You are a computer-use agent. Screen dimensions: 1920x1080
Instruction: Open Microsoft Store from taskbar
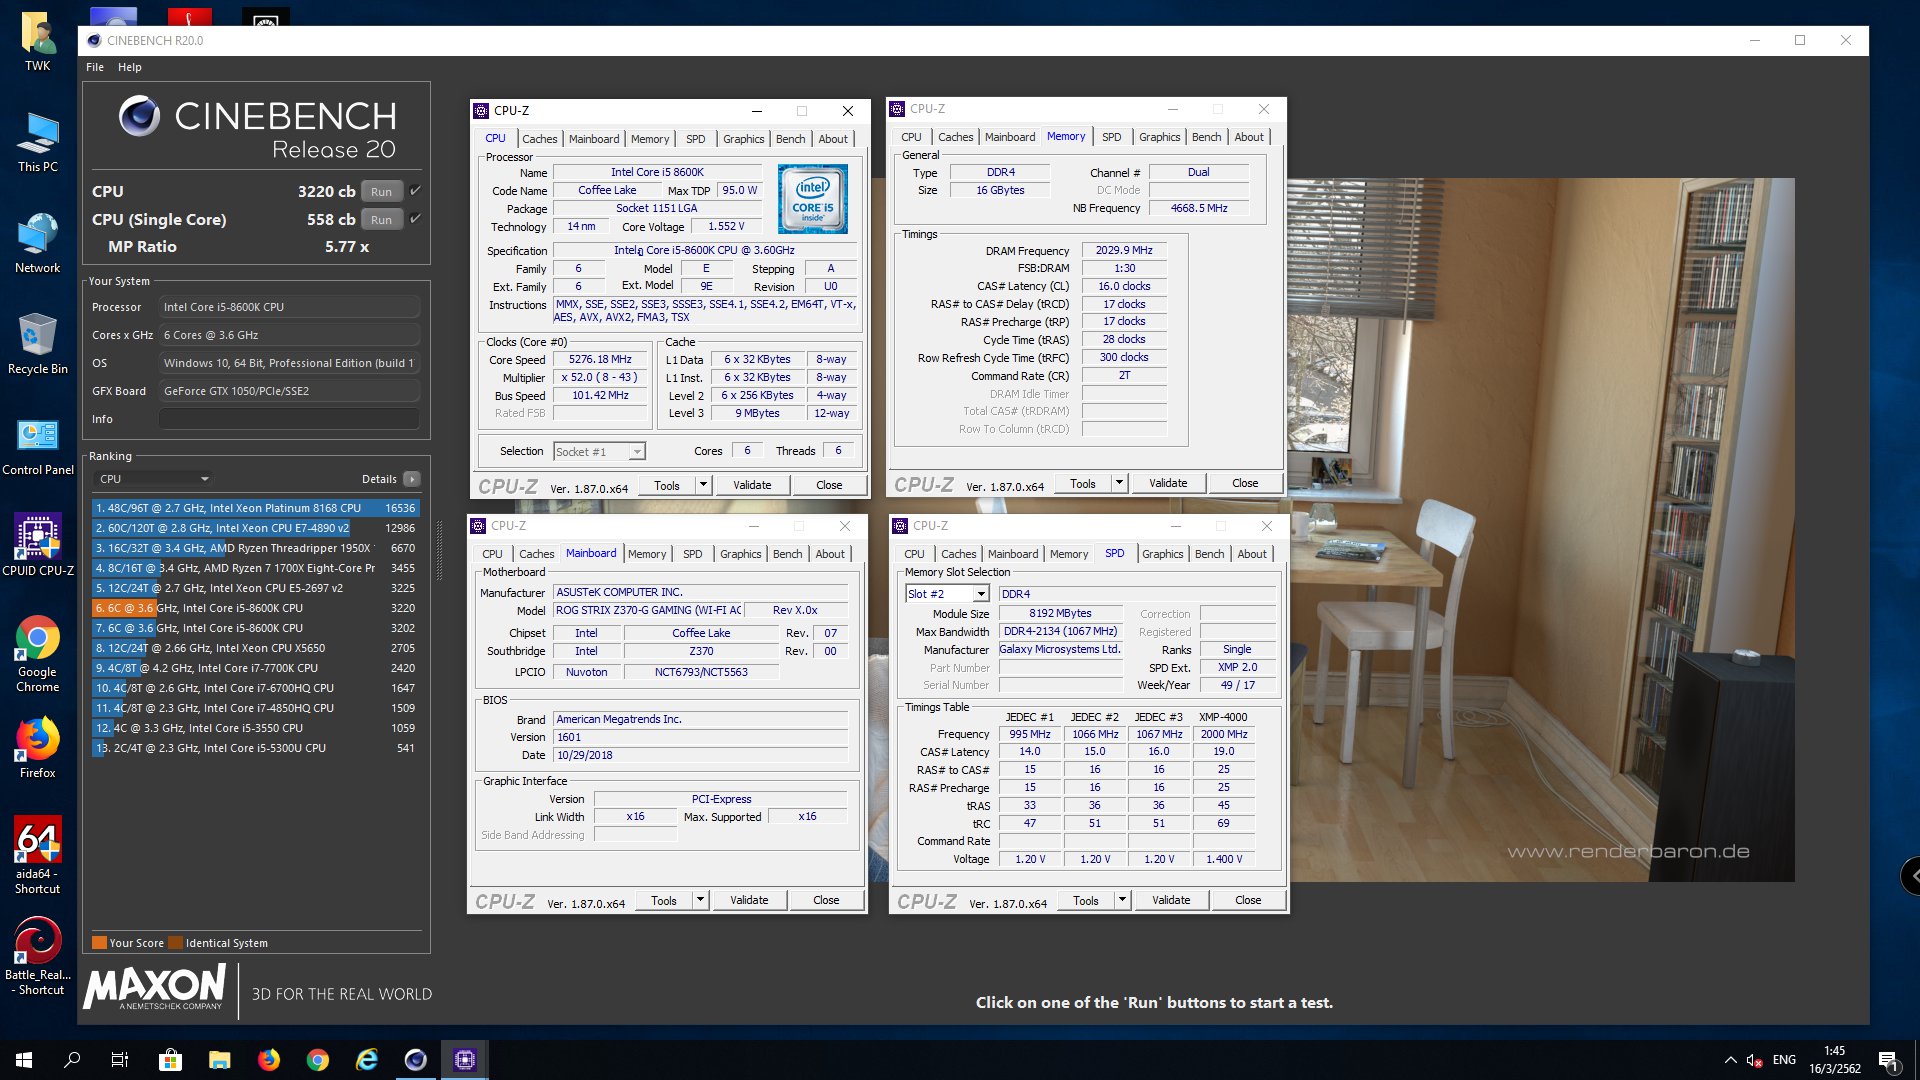pyautogui.click(x=170, y=1060)
